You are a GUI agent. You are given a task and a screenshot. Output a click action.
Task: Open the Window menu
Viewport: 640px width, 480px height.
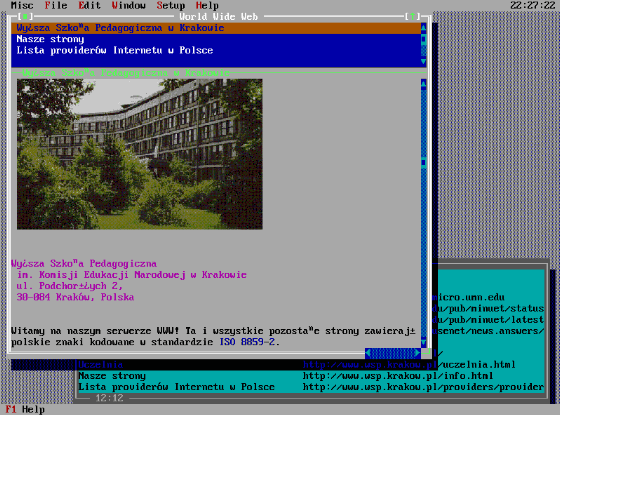pyautogui.click(x=129, y=5)
